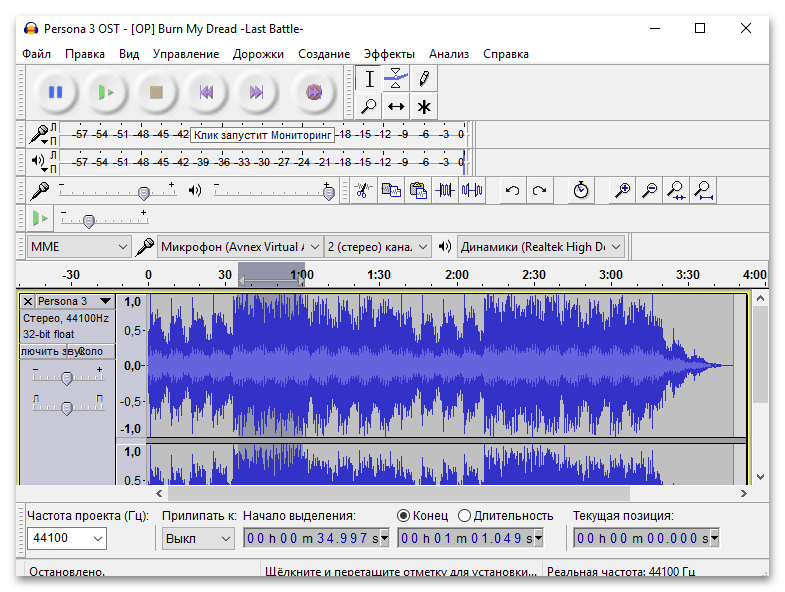Open the Анализ menu
This screenshot has width=785, height=592.
449,54
